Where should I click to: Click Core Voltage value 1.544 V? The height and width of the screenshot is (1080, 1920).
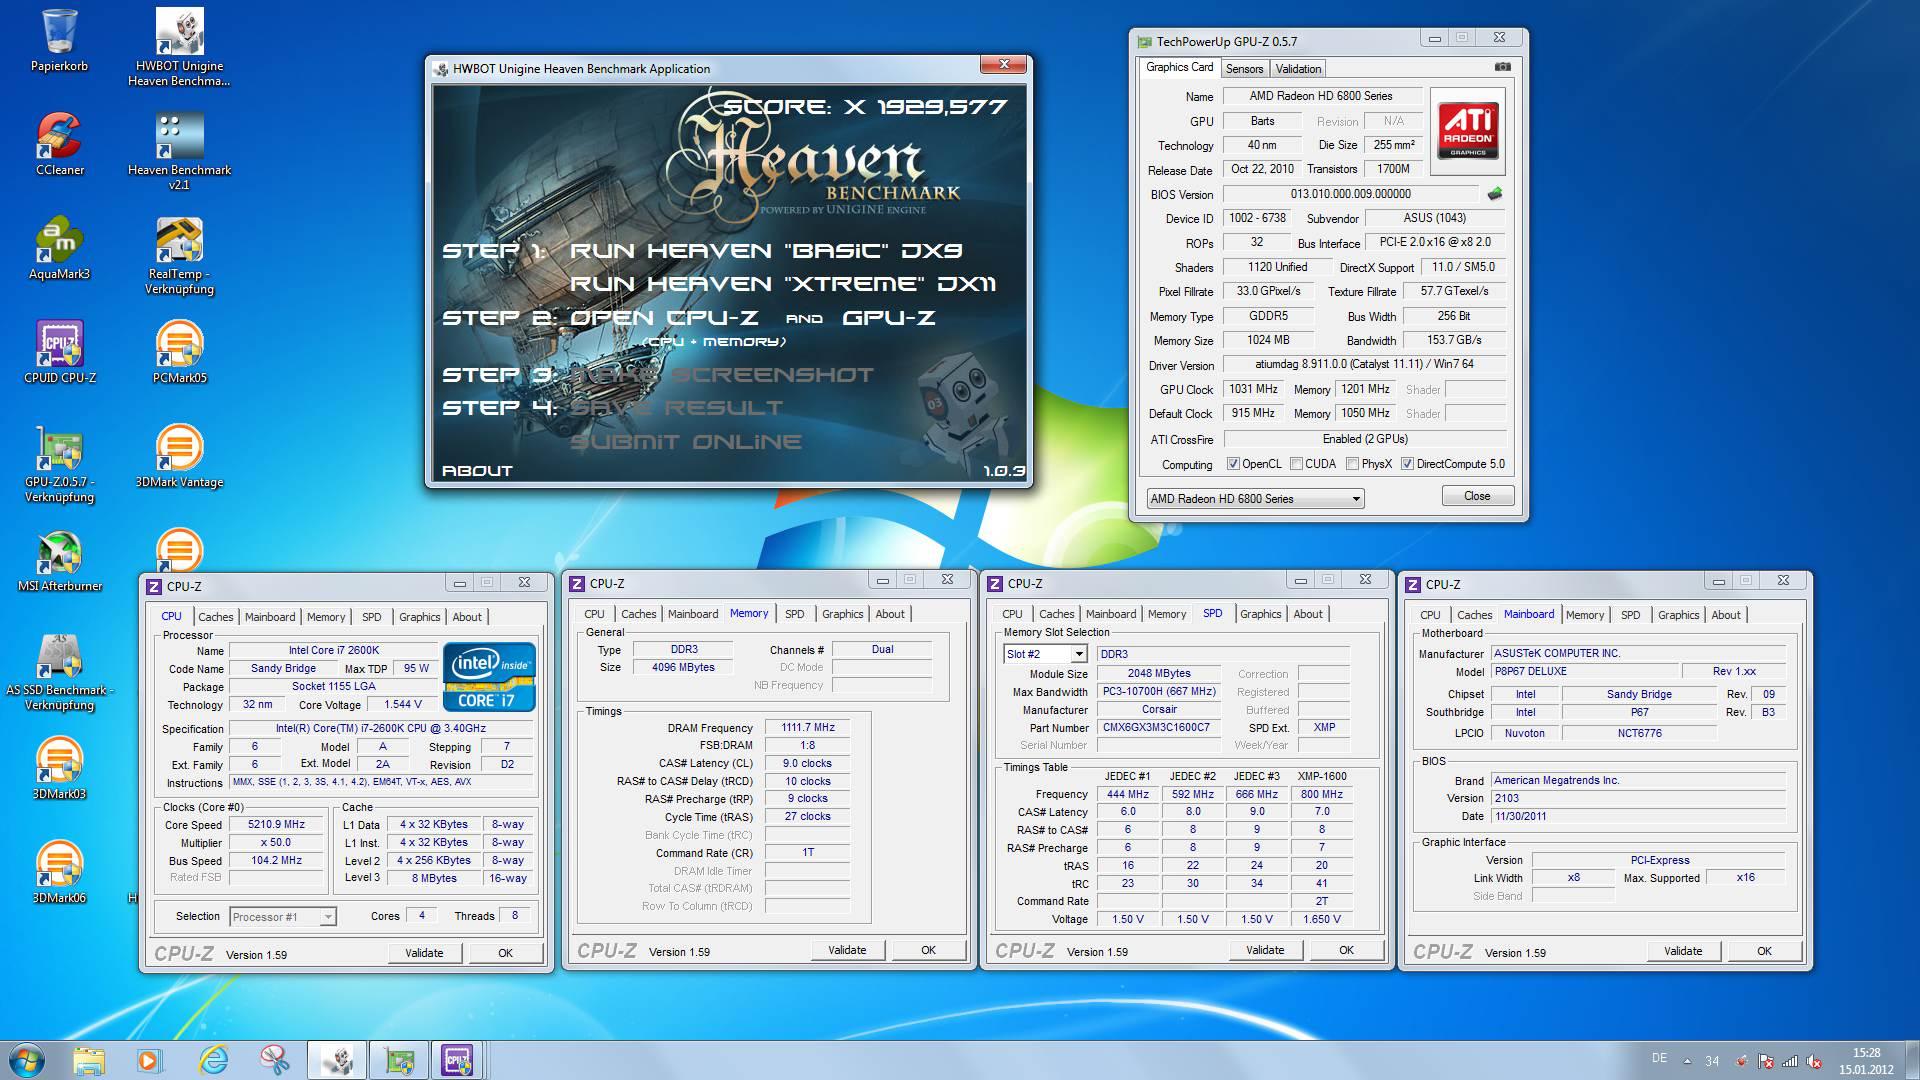[403, 705]
